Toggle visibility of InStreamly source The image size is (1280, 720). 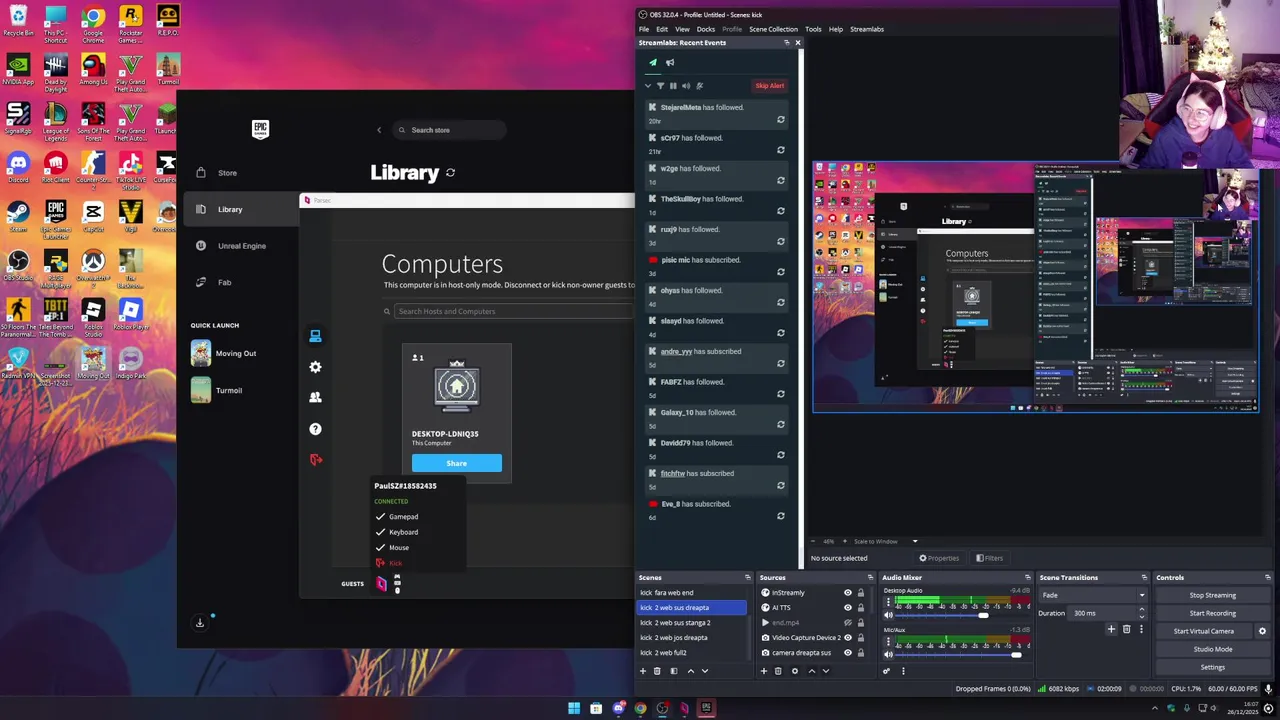(848, 593)
